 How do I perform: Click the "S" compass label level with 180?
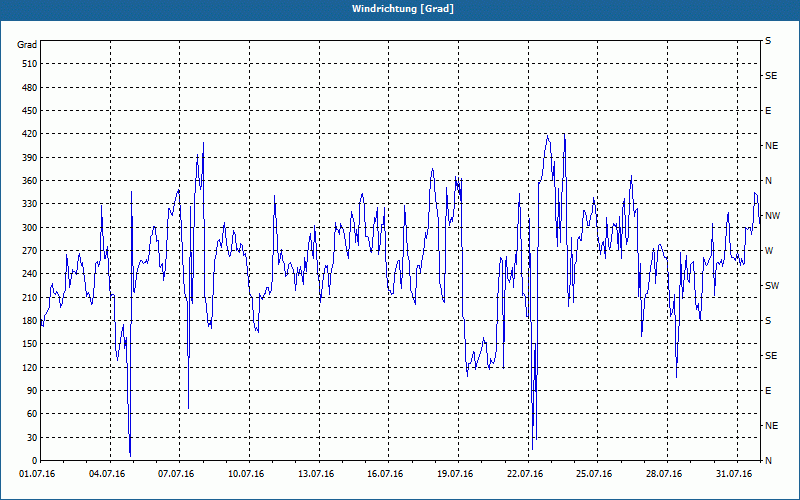768,321
